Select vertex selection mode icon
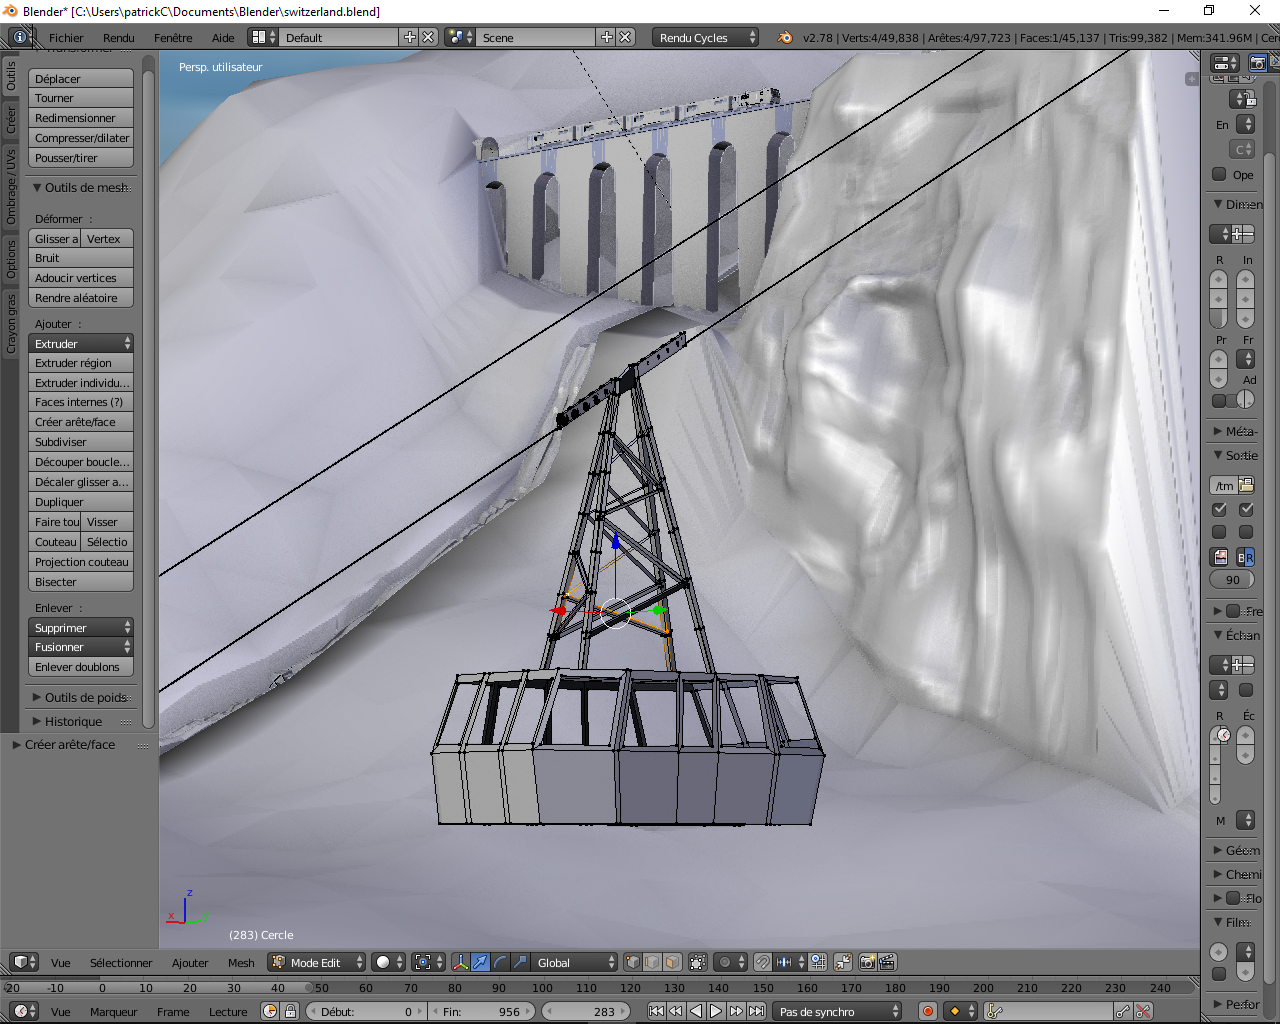1280x1024 pixels. click(x=633, y=962)
